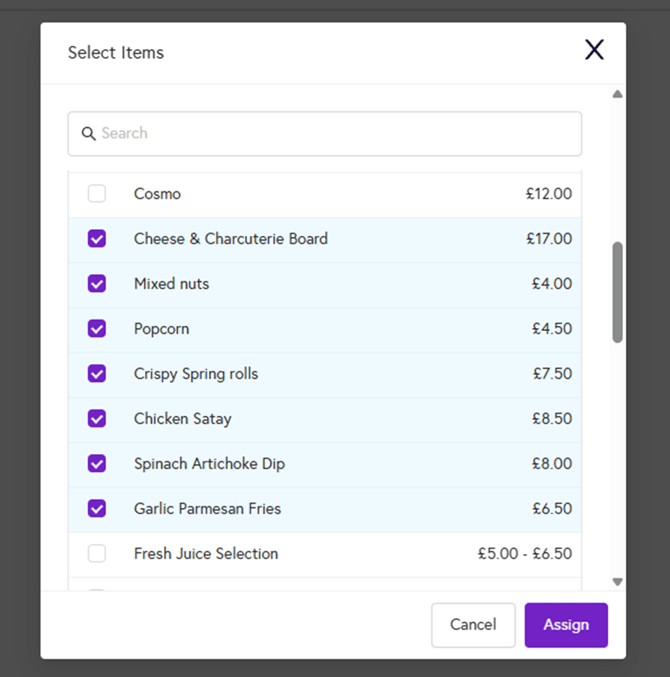Tick the Fresh Juice Selection checkbox
The image size is (670, 677).
(x=97, y=554)
